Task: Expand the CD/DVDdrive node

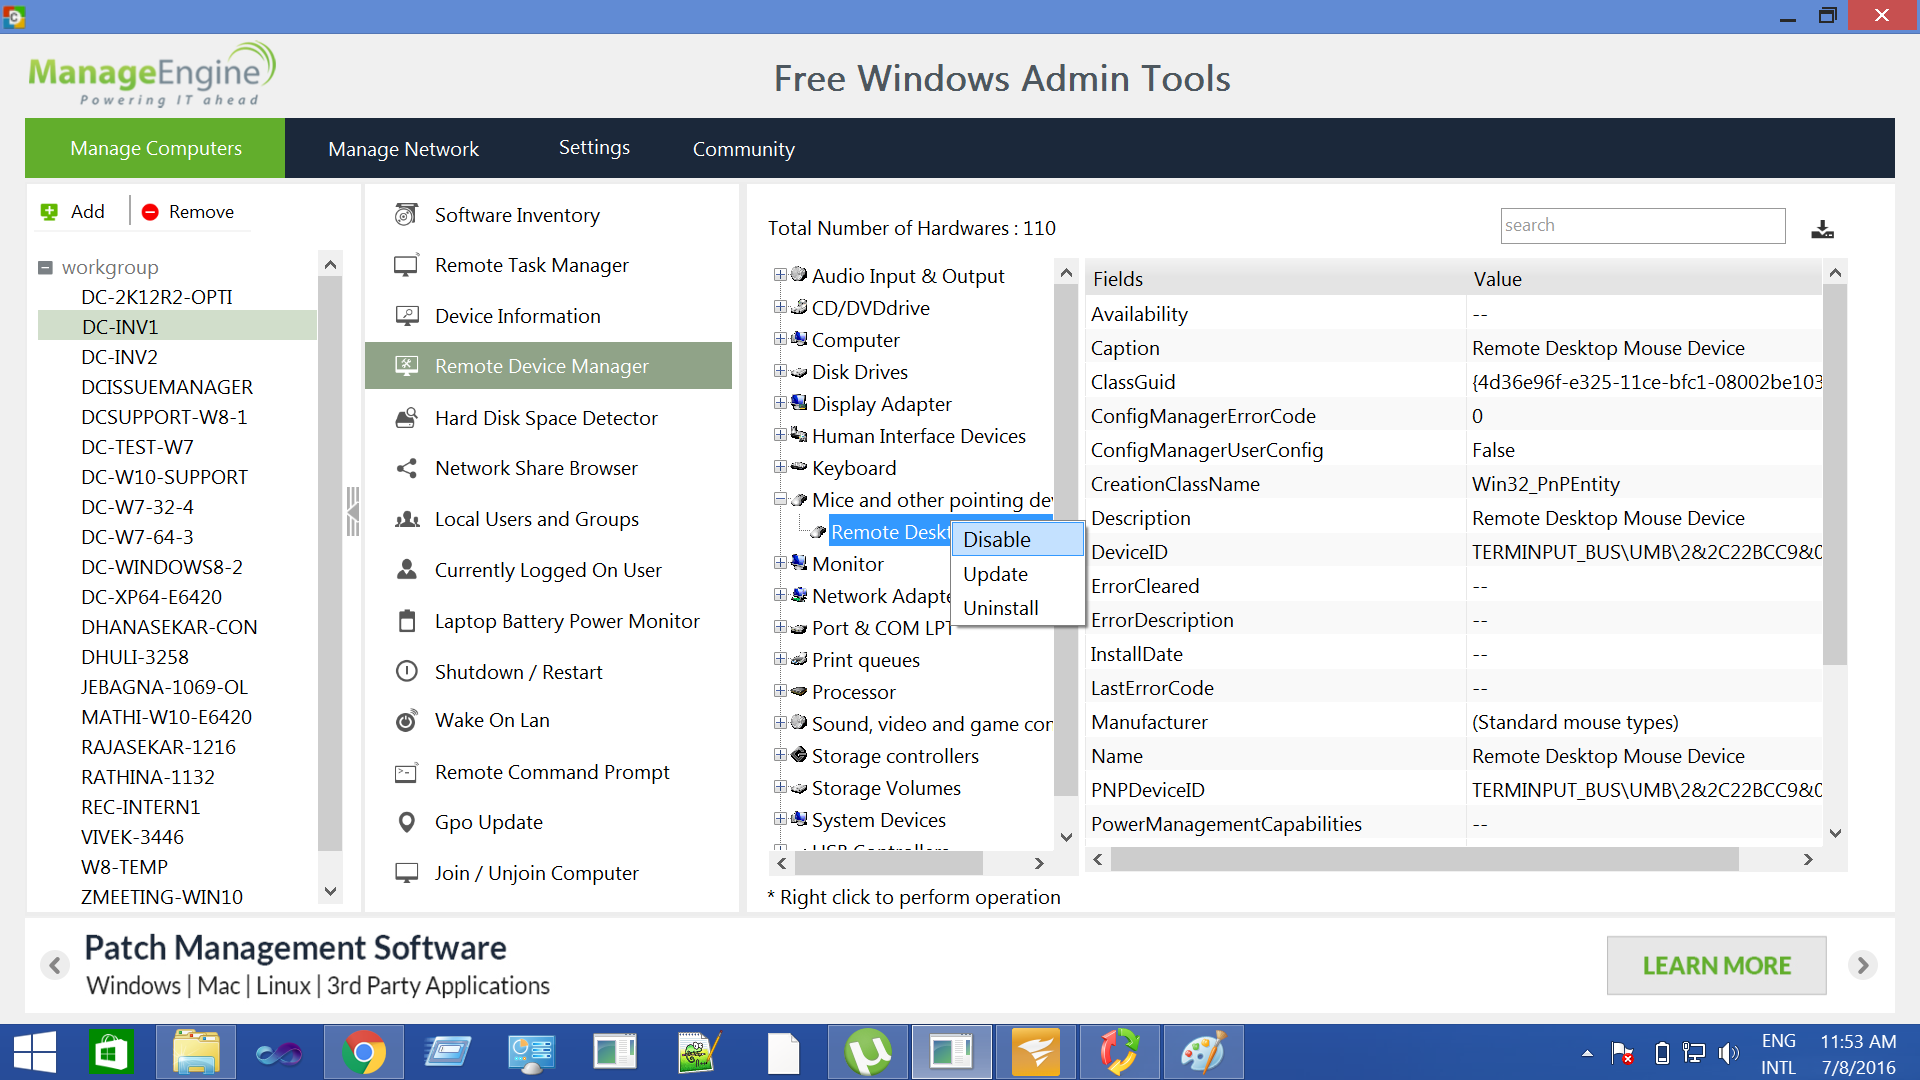Action: coord(780,306)
